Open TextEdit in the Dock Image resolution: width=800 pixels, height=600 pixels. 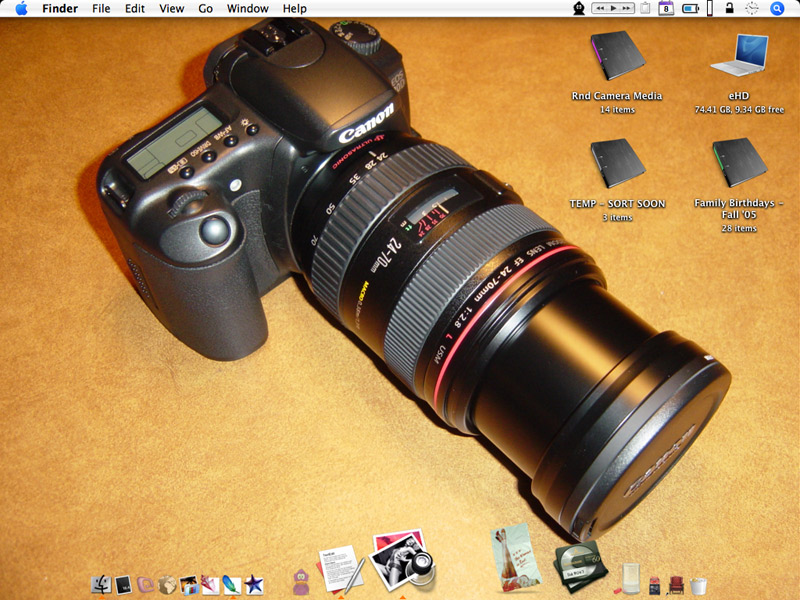[341, 570]
